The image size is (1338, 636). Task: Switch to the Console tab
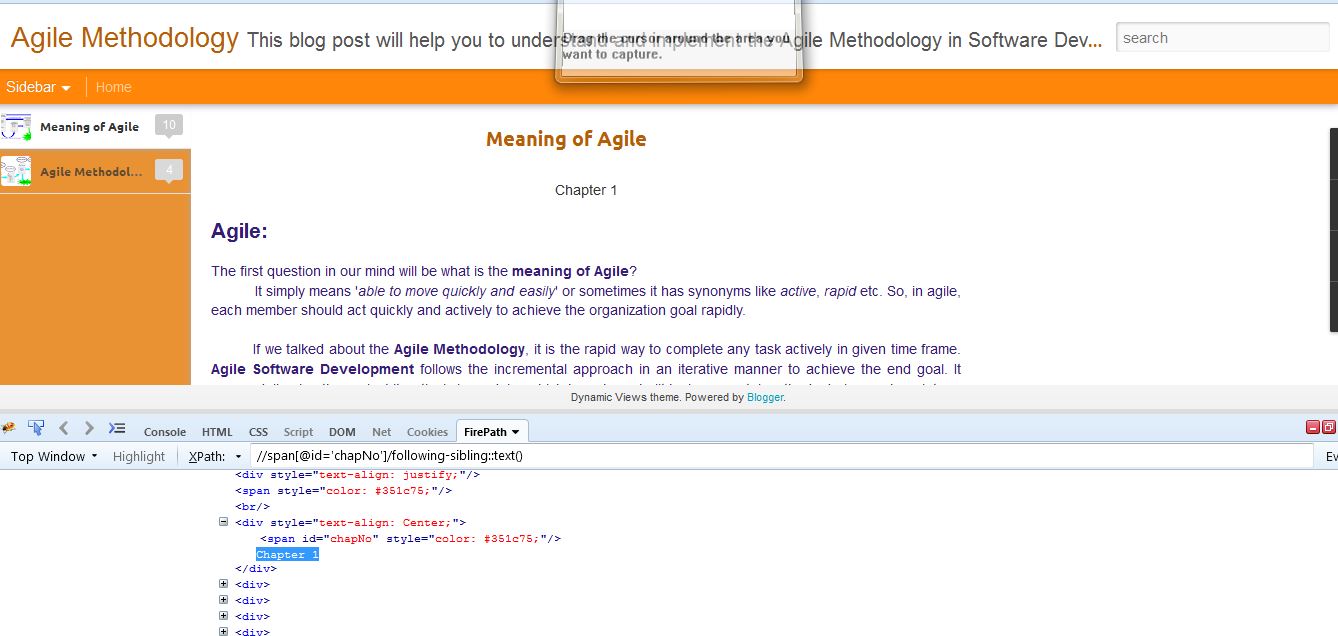164,431
